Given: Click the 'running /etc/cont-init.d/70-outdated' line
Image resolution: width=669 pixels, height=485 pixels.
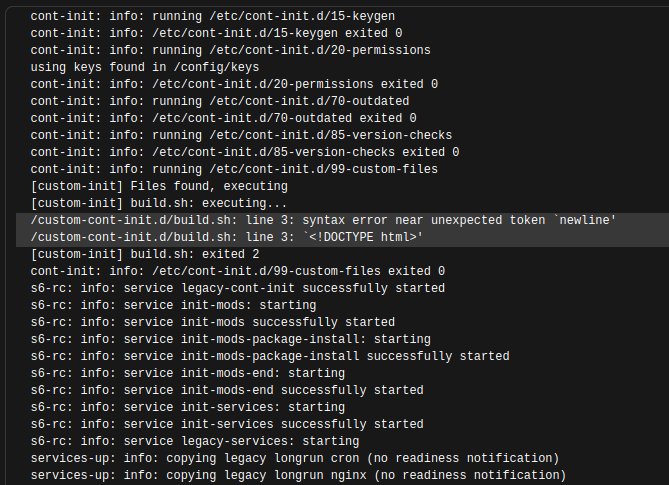Looking at the screenshot, I should 220,102.
